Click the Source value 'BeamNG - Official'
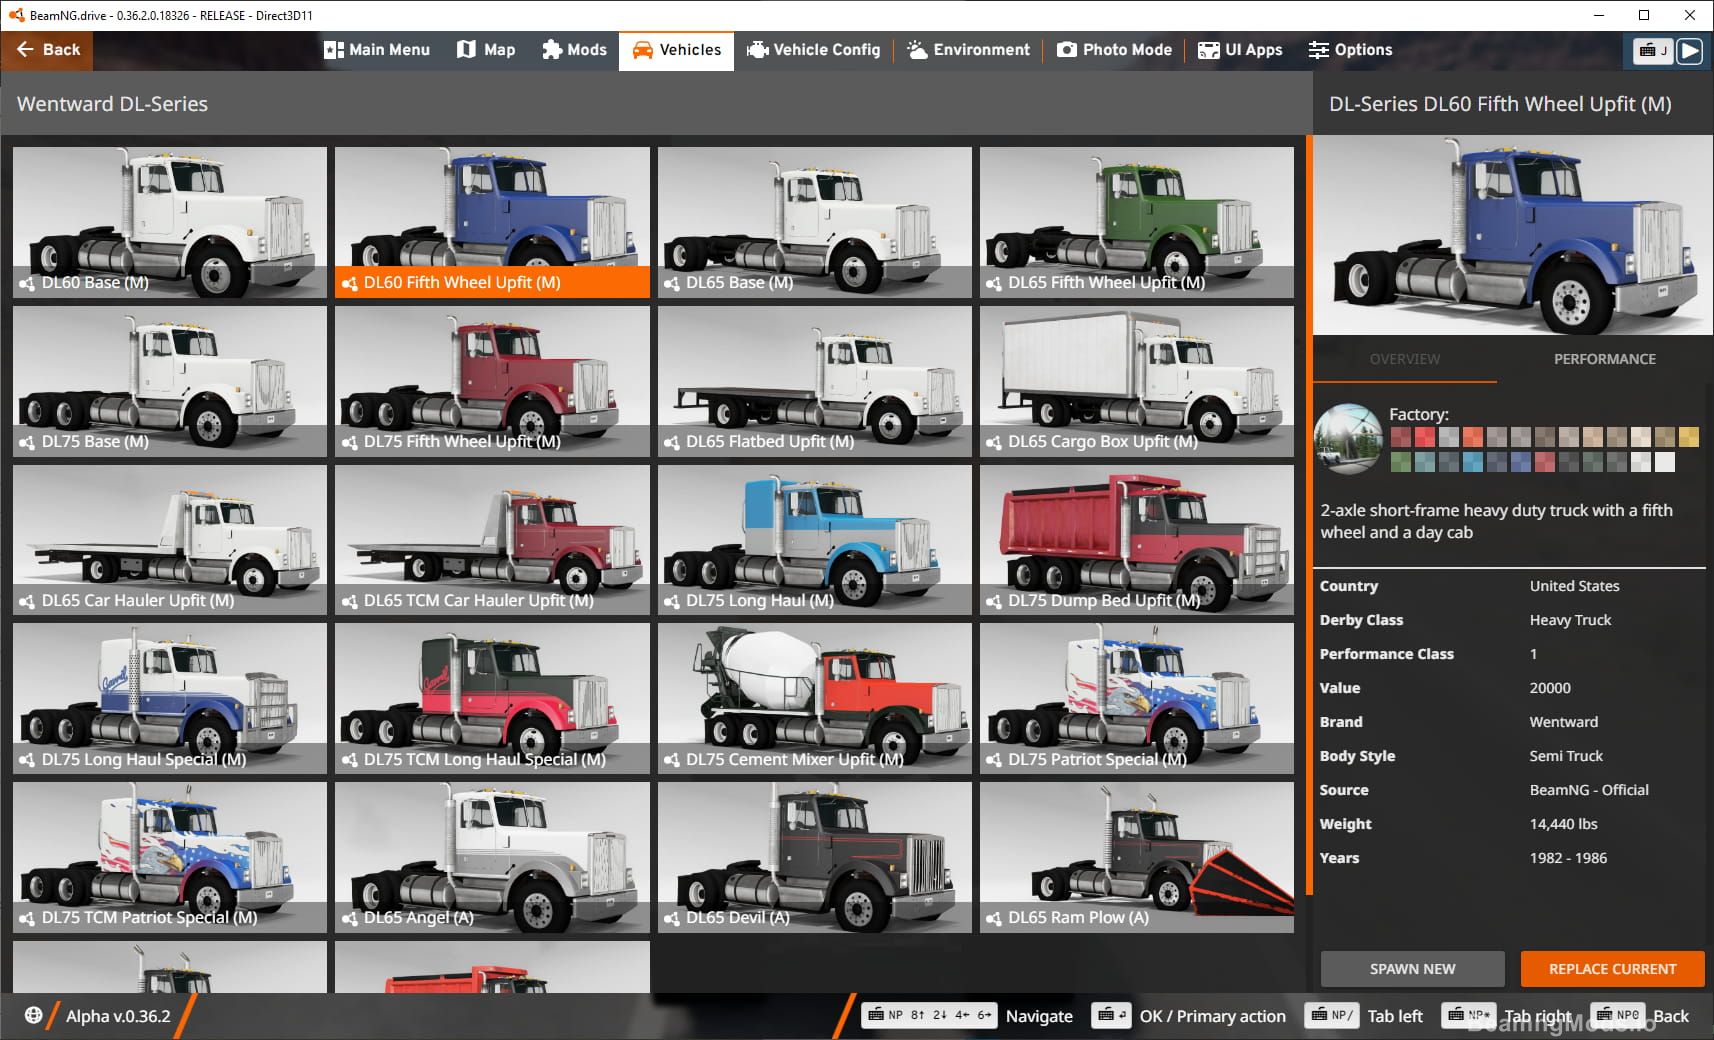Viewport: 1714px width, 1040px height. point(1589,790)
